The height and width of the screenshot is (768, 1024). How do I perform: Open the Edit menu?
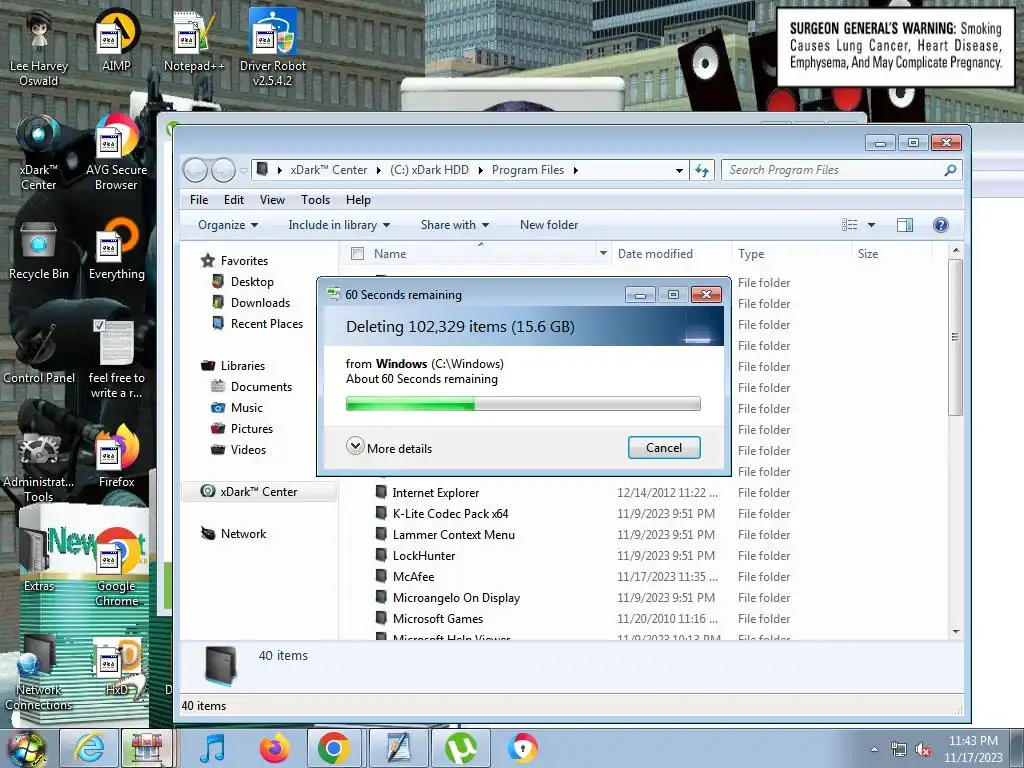pos(233,200)
